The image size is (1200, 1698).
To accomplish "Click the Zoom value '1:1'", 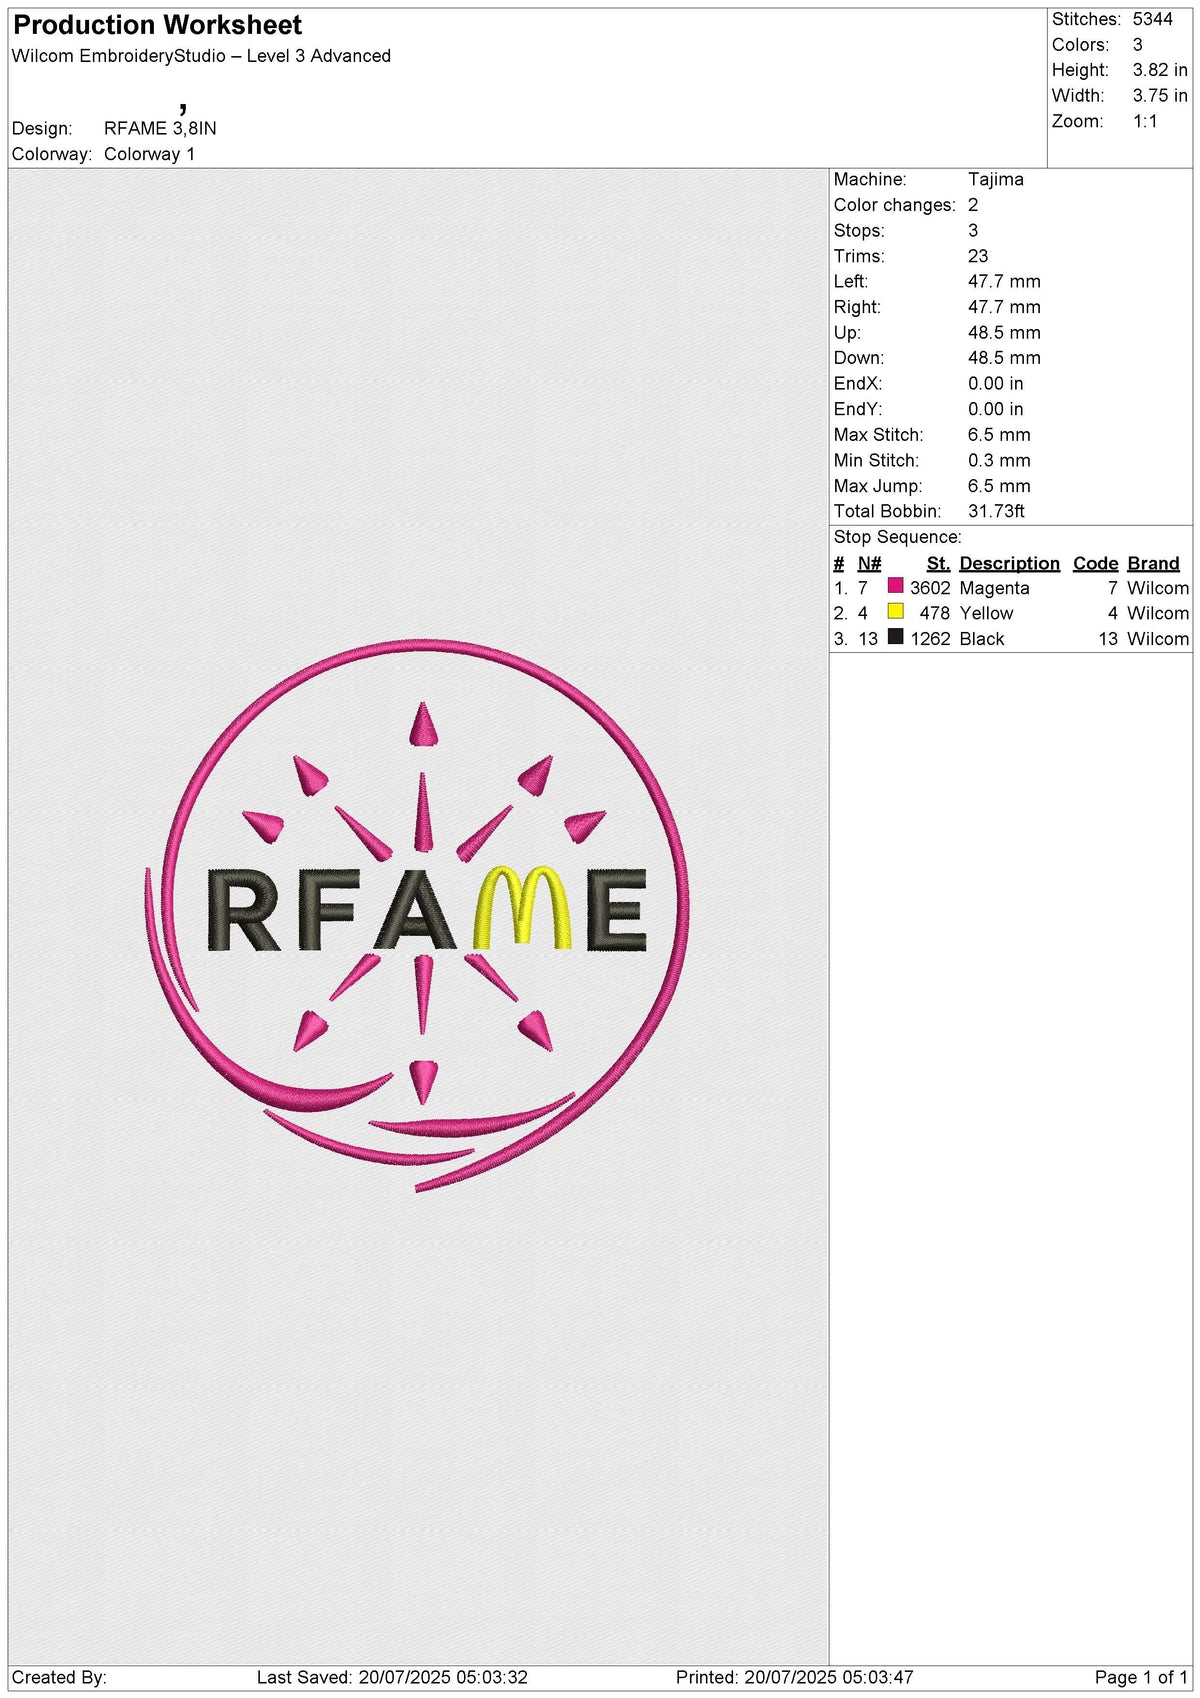I will pyautogui.click(x=1145, y=121).
